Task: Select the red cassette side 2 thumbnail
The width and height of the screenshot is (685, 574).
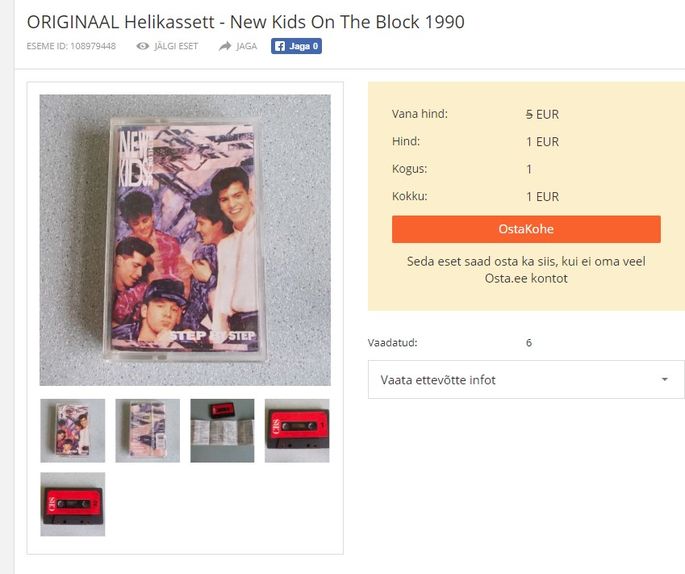Action: tap(73, 504)
